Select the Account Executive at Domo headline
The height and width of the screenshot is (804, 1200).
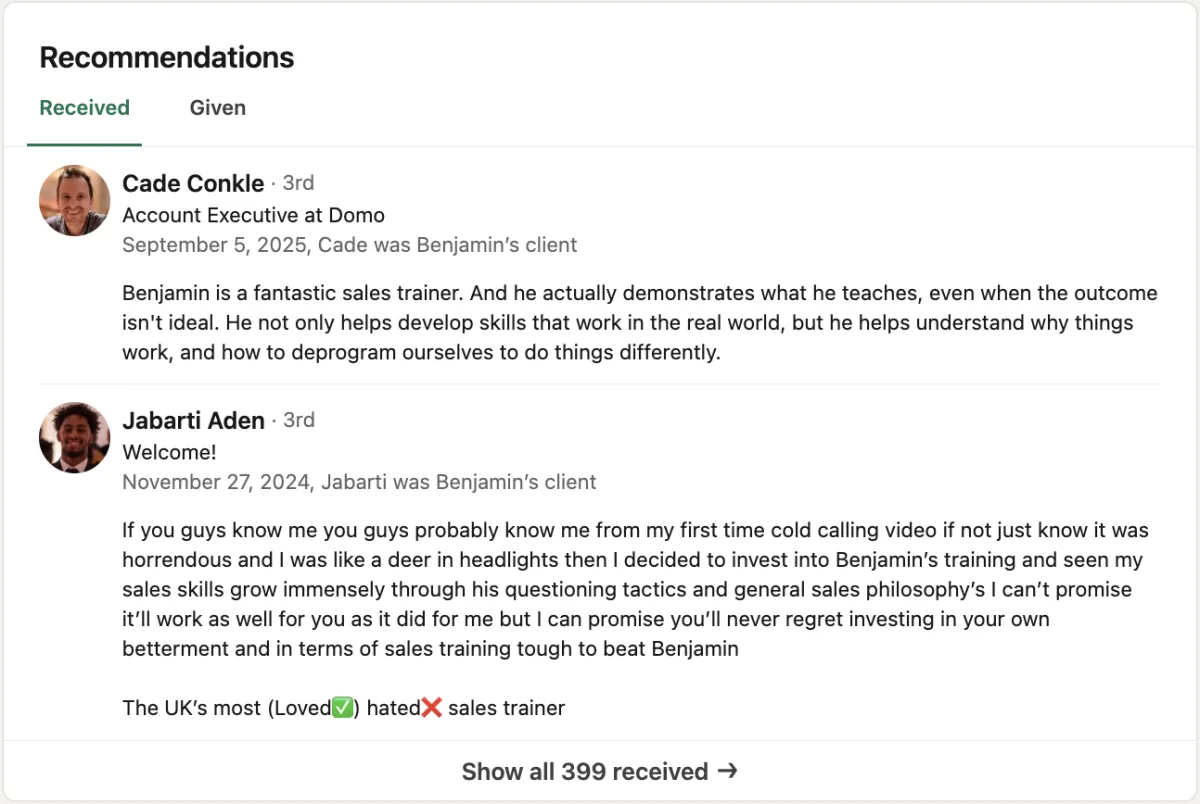pos(253,215)
